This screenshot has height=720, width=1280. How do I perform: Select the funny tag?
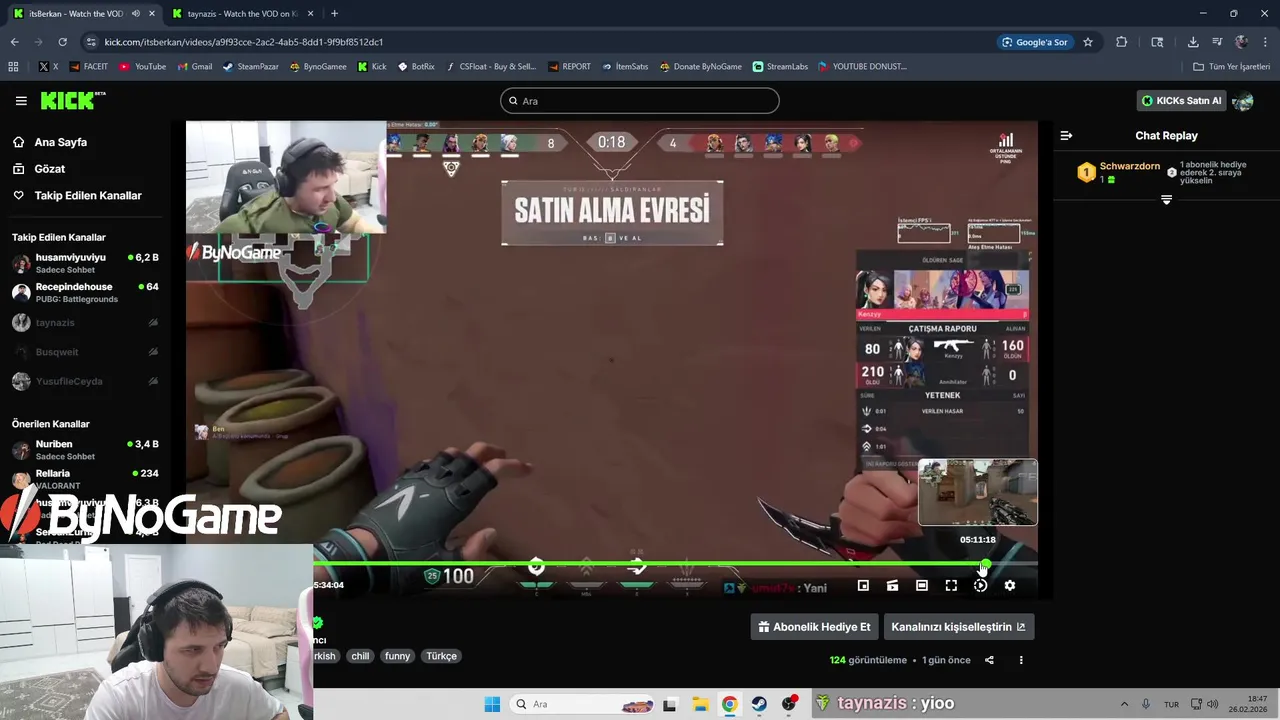(398, 656)
